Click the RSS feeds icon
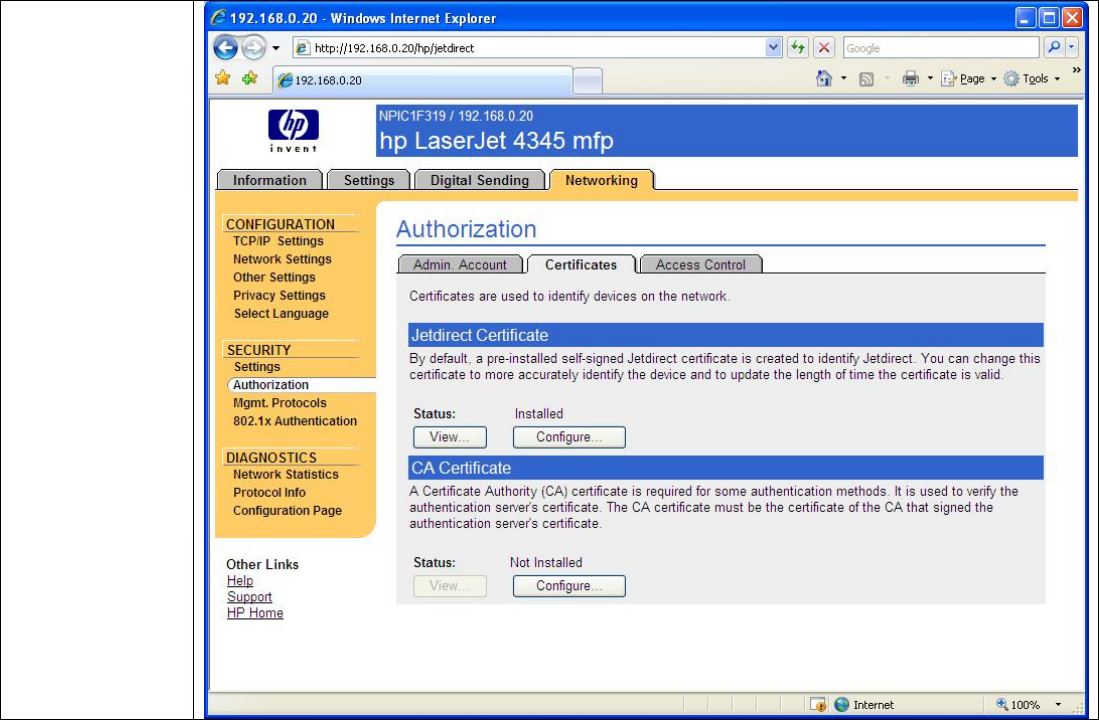Viewport: 1099px width, 720px height. point(866,79)
